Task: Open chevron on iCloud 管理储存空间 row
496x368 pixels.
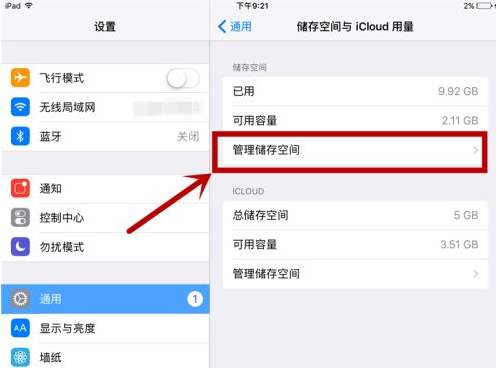Action: (x=476, y=274)
